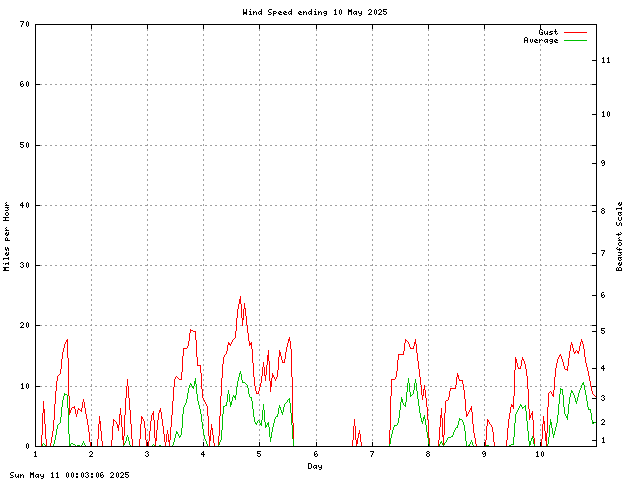Click the x-axis day label 10

click(x=540, y=454)
